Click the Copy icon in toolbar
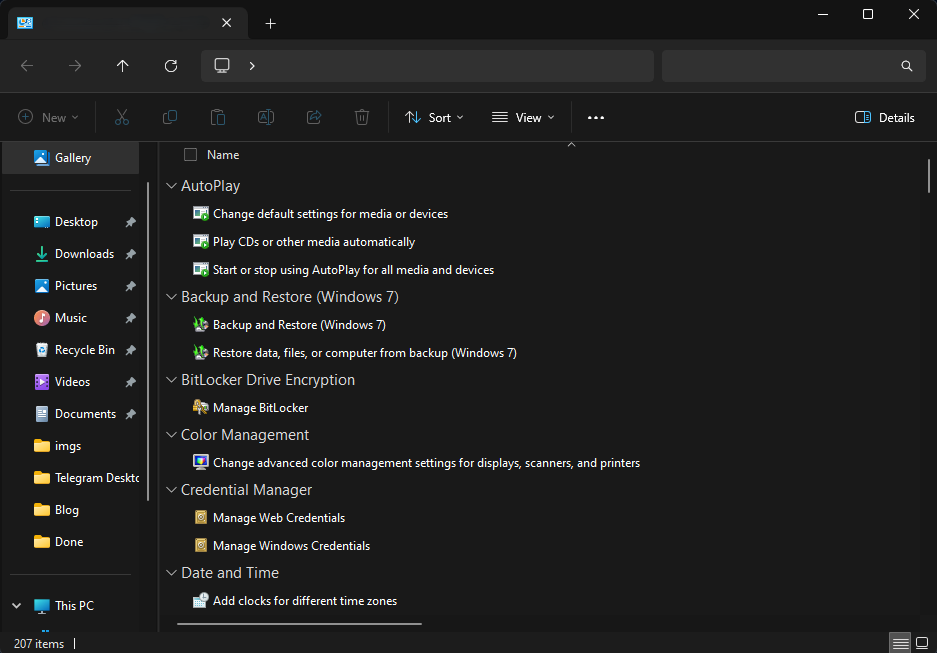 (x=170, y=117)
